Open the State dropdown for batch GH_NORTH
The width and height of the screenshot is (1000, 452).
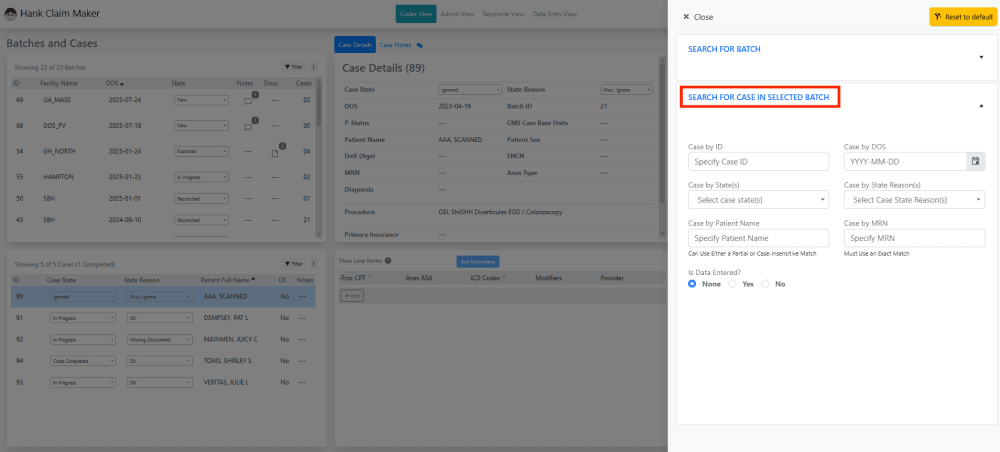pos(201,152)
